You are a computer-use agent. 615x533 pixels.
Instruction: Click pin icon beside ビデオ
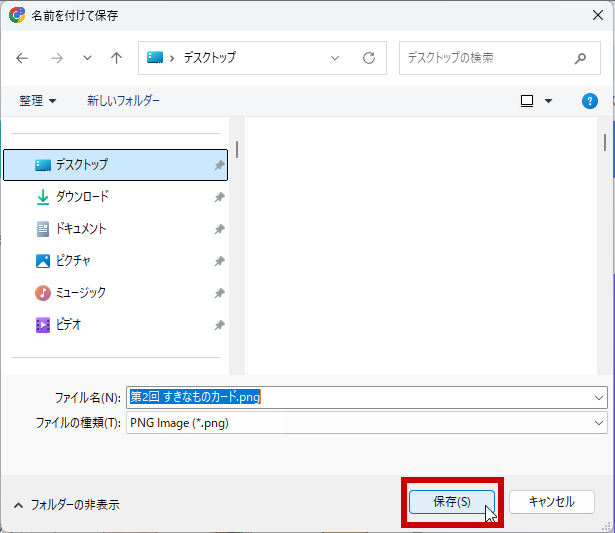click(x=219, y=325)
